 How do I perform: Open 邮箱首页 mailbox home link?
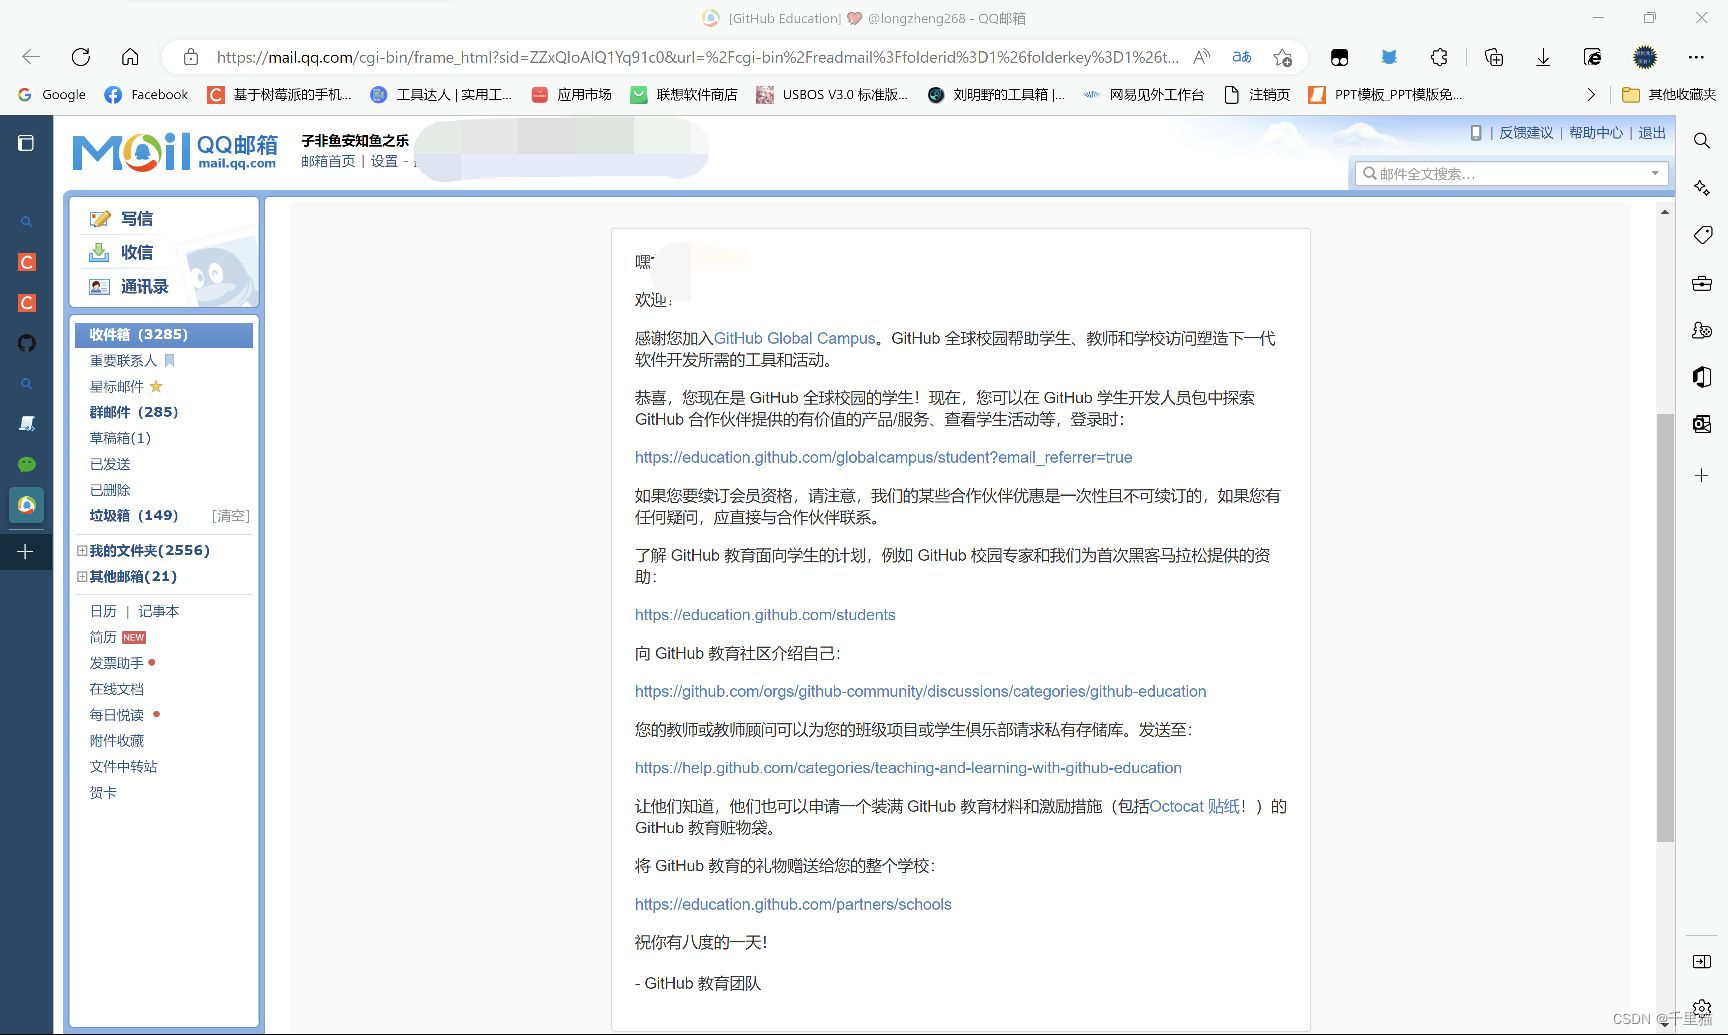click(328, 161)
